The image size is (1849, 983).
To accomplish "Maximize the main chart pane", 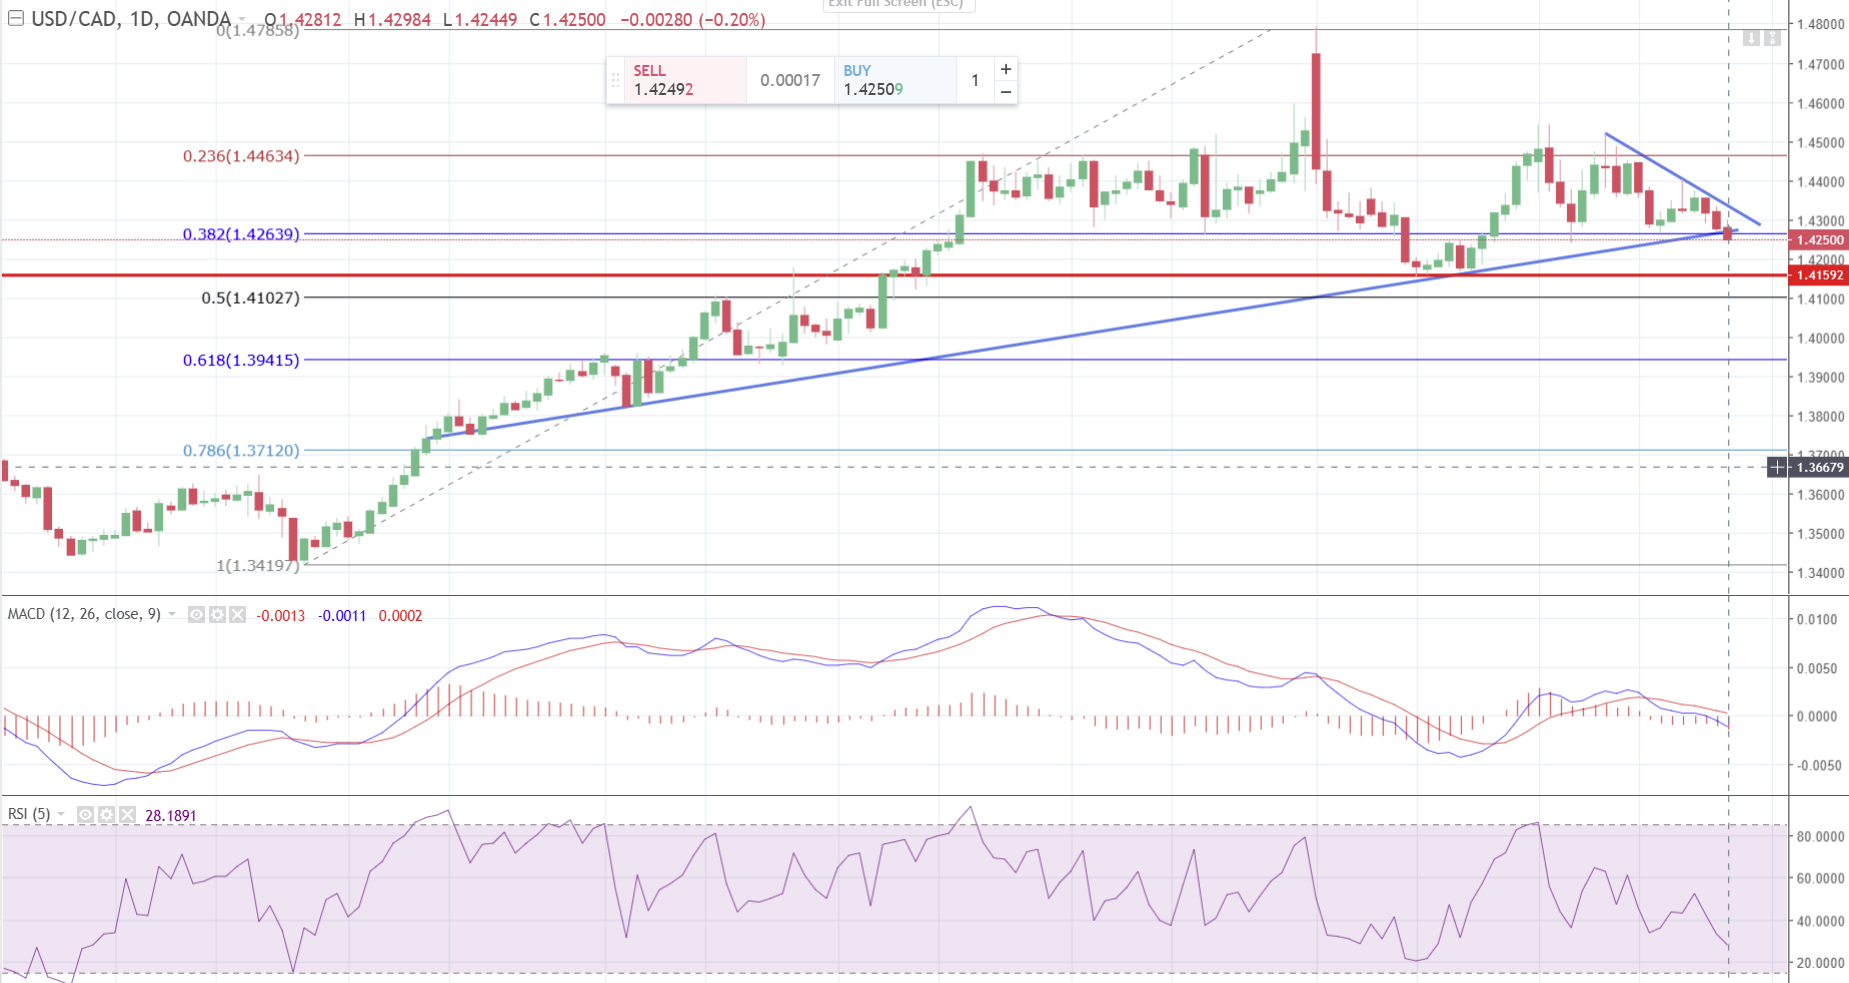I will tap(1771, 38).
